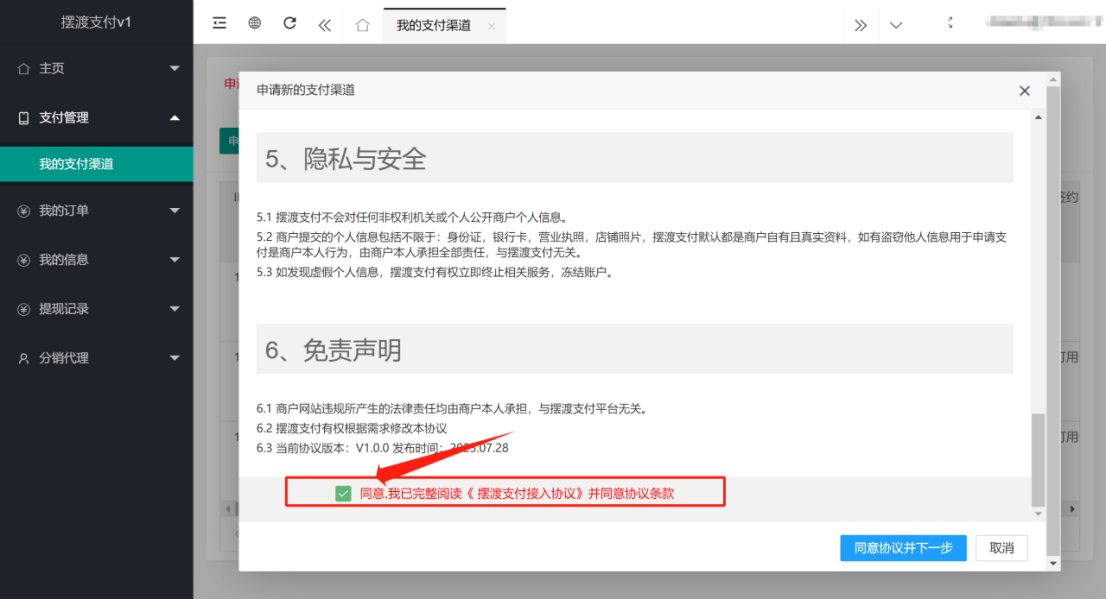Click the 我的订单 yen icon

click(x=23, y=211)
